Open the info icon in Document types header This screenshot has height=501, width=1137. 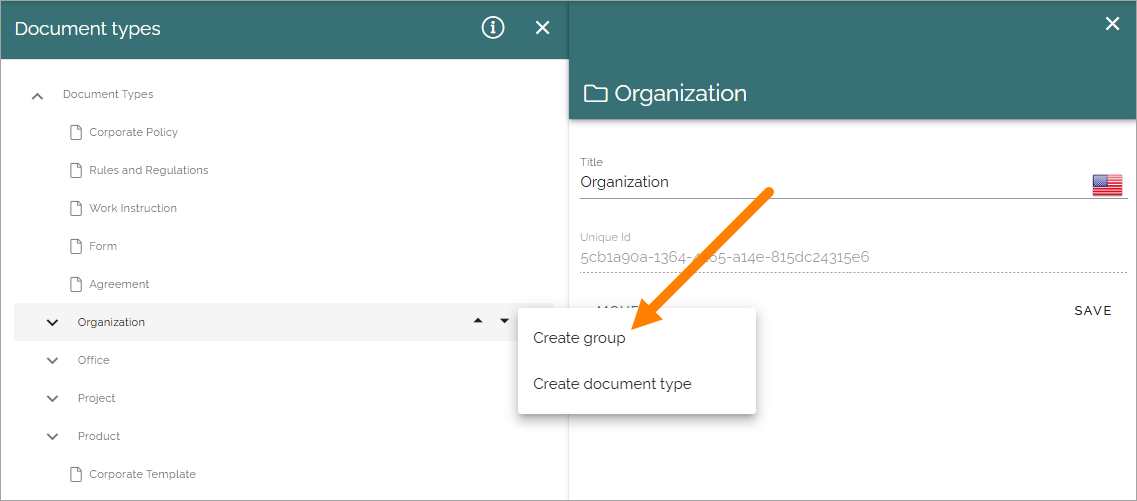click(492, 28)
